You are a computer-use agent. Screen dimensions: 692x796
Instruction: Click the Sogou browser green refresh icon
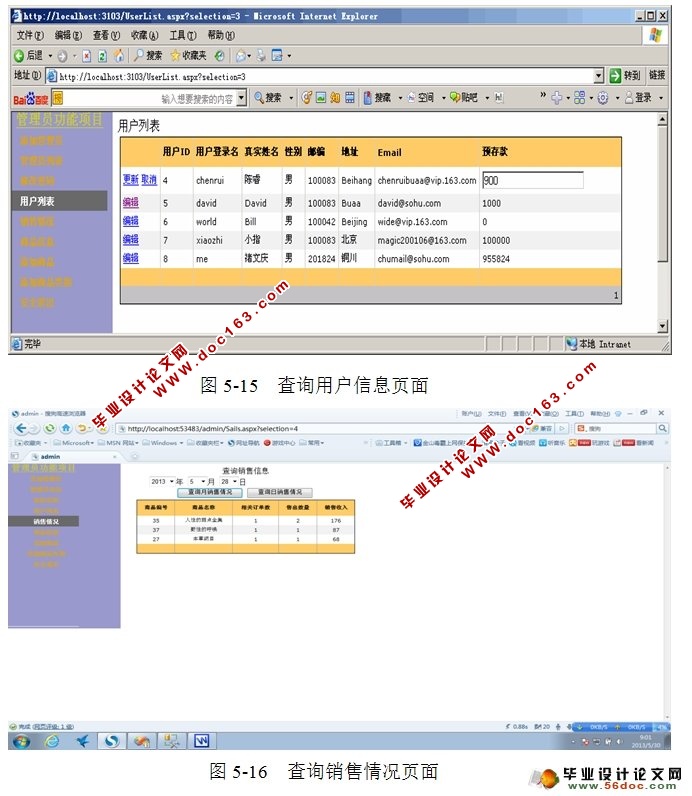click(x=49, y=428)
